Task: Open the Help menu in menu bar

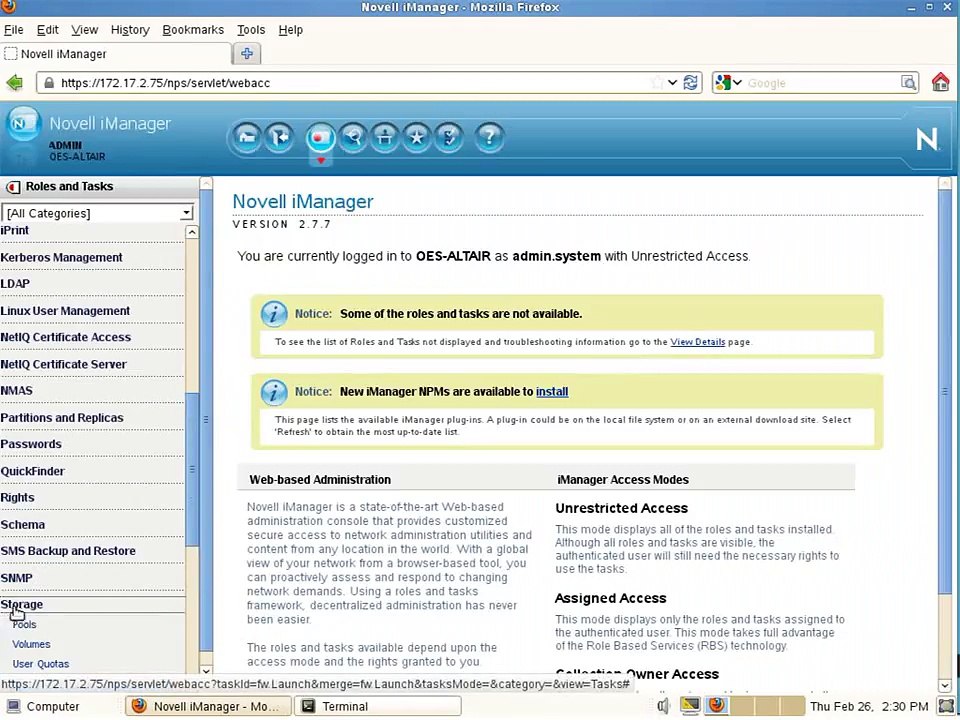Action: (x=290, y=29)
